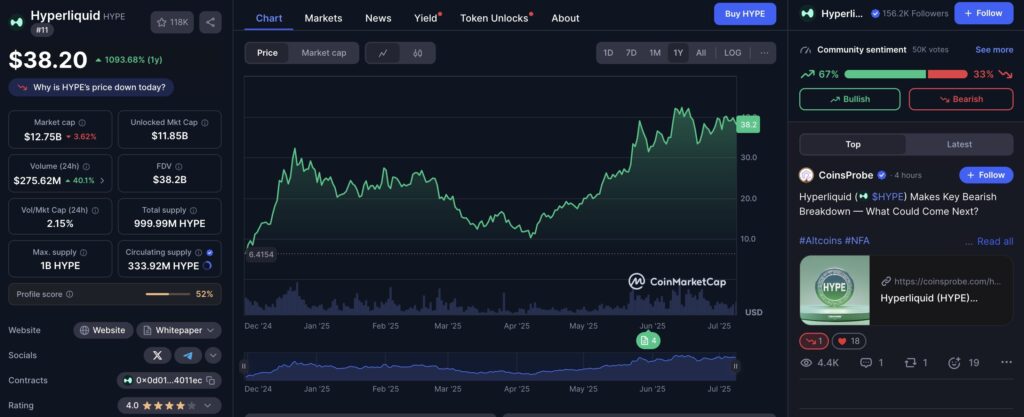Open X (Twitter) social link
Image resolution: width=1024 pixels, height=417 pixels.
(x=157, y=355)
